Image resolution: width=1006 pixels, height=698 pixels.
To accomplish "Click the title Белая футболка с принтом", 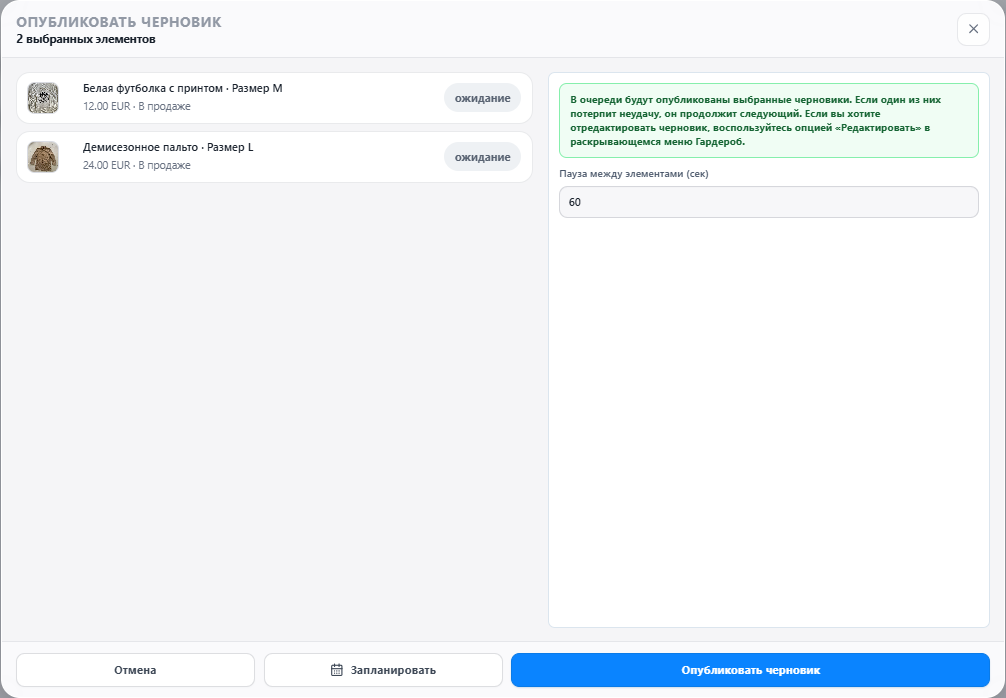I will tap(153, 89).
